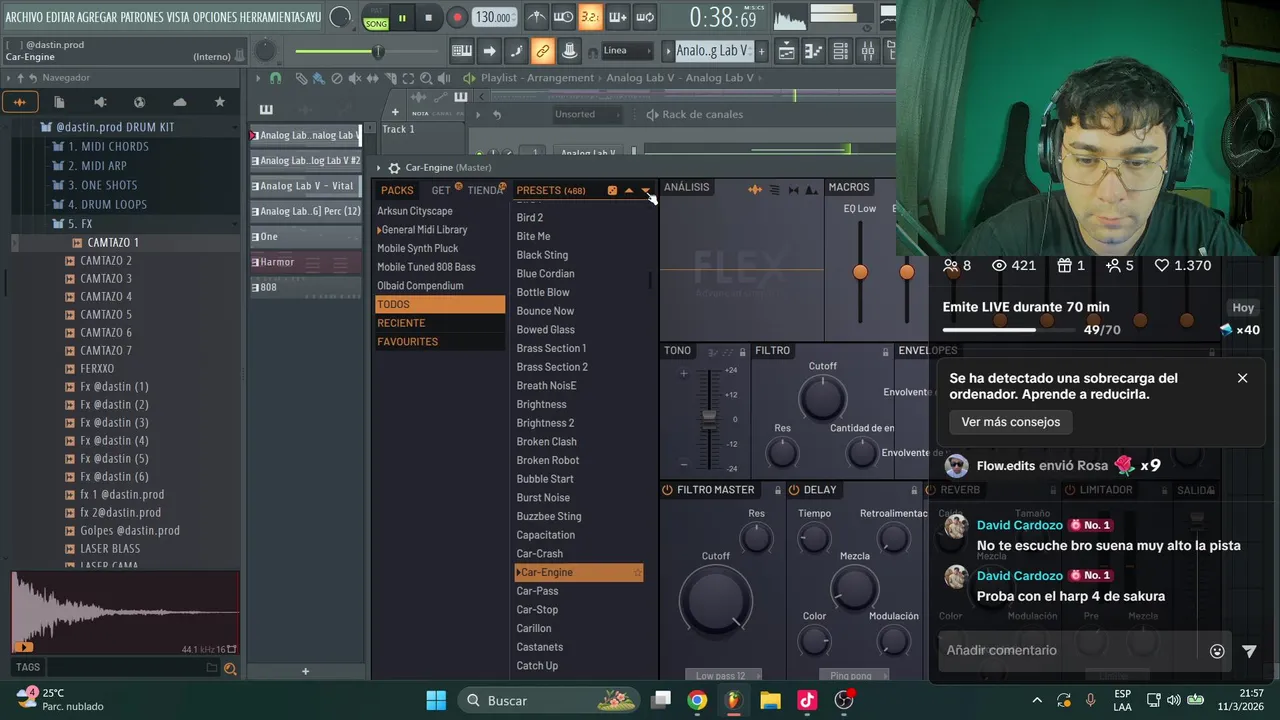This screenshot has height=720, width=1280.
Task: Click the sample waveform preview
Action: 125,612
